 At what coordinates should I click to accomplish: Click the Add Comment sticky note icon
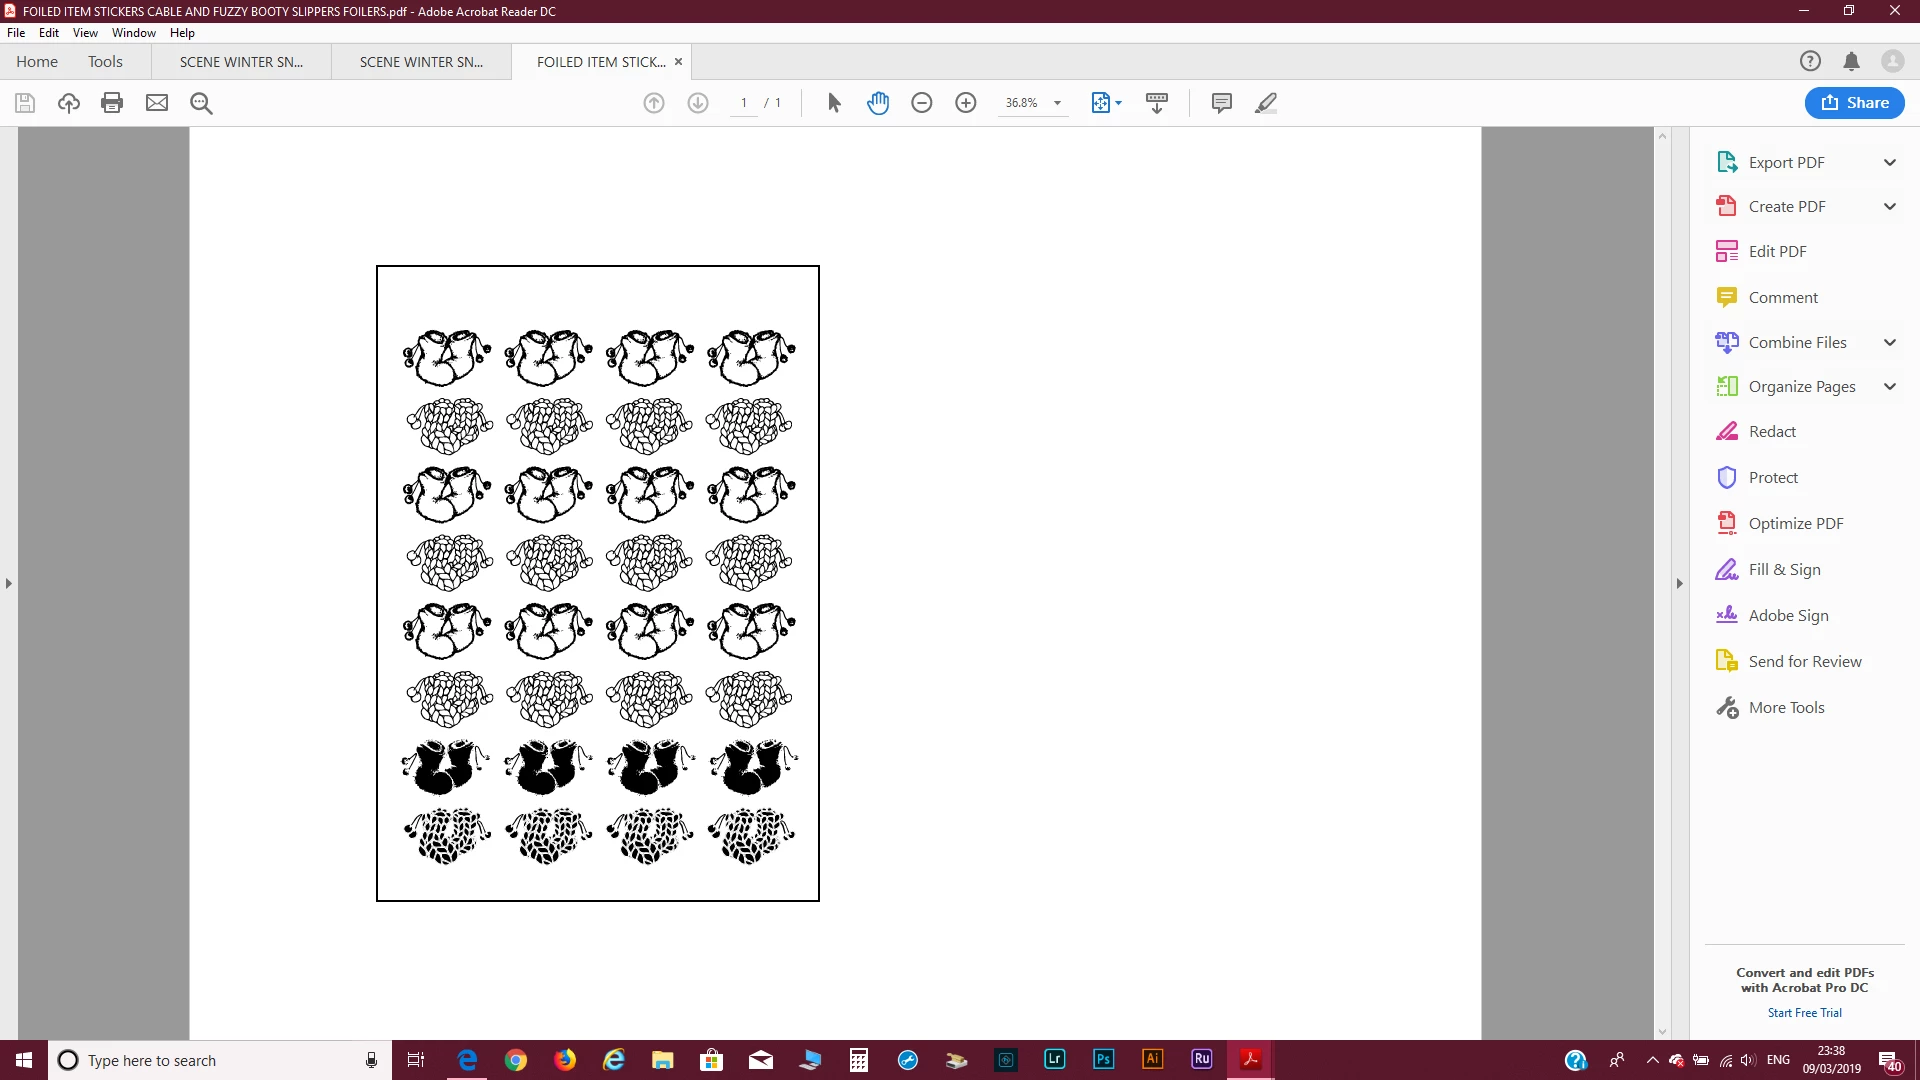tap(1221, 103)
